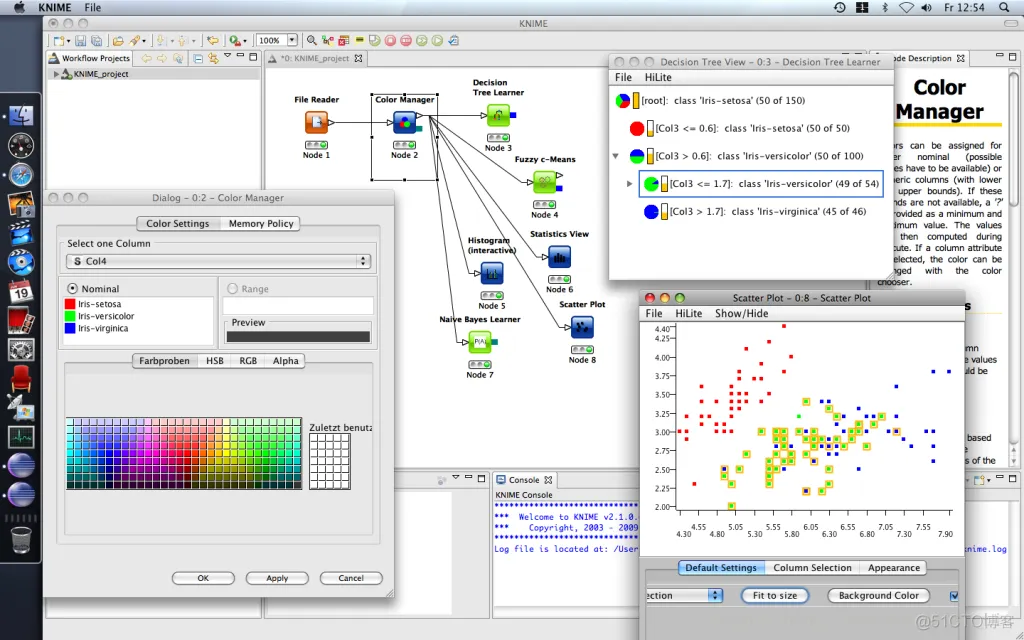Select the Console tab
The image size is (1024, 640).
[524, 479]
